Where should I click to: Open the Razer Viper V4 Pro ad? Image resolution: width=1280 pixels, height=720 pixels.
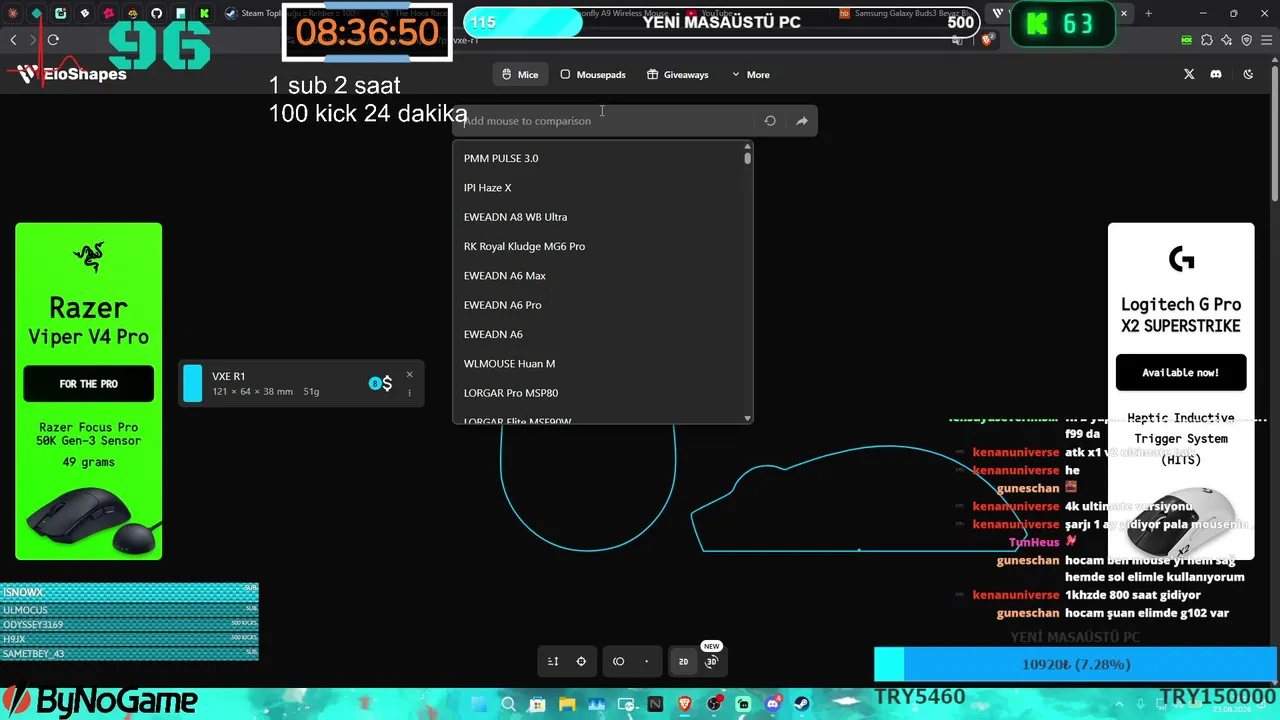[x=88, y=391]
